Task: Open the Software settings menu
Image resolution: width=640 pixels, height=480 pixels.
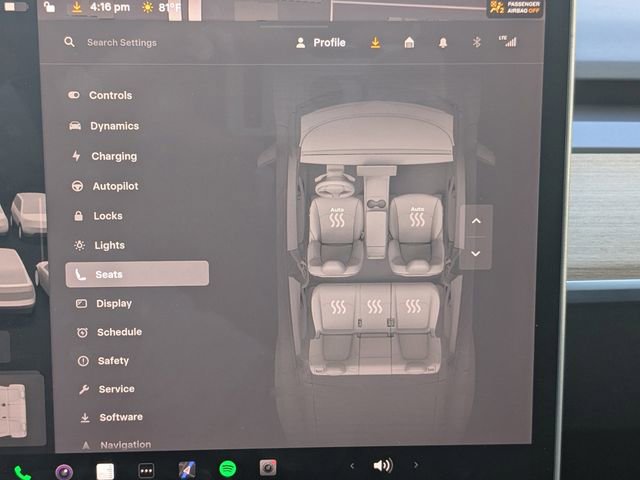Action: coord(111,417)
